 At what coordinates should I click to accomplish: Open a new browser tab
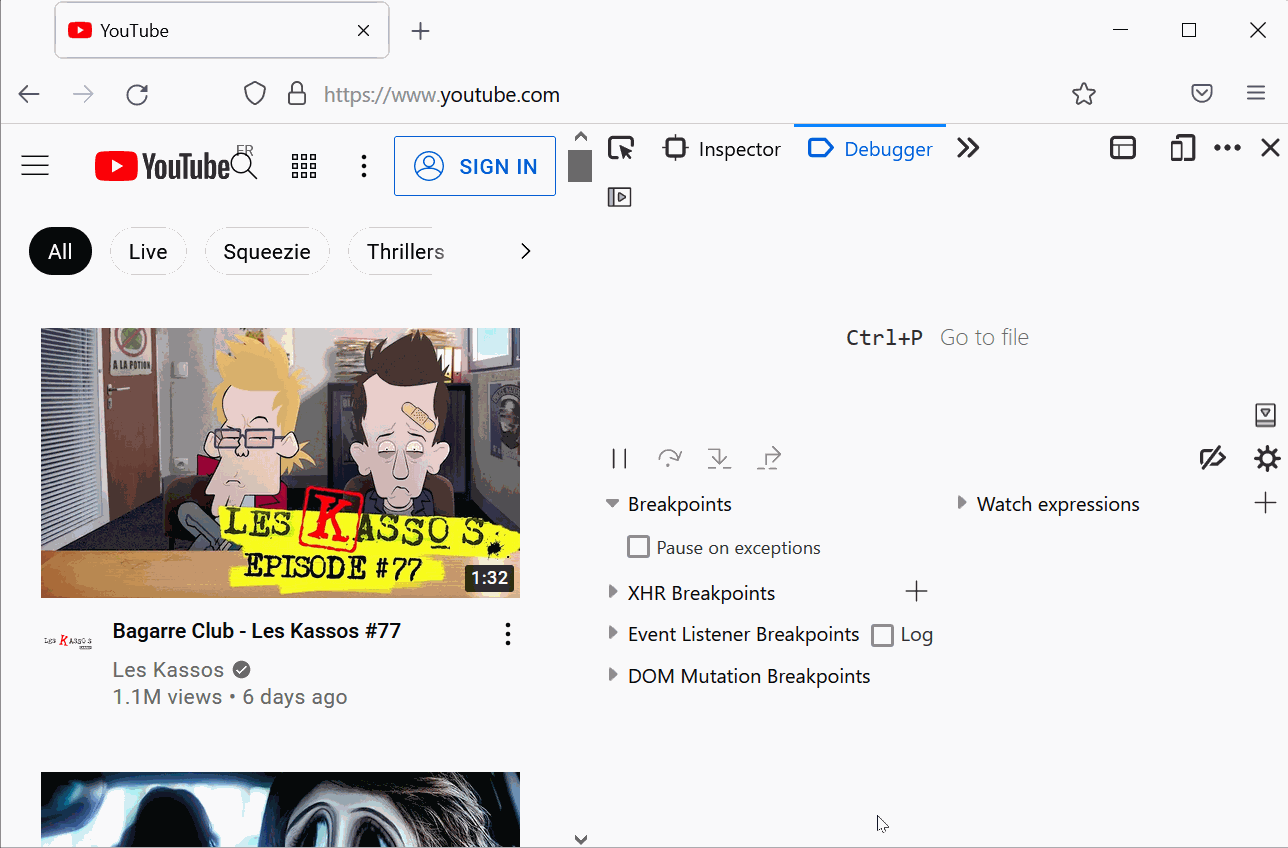tap(421, 31)
